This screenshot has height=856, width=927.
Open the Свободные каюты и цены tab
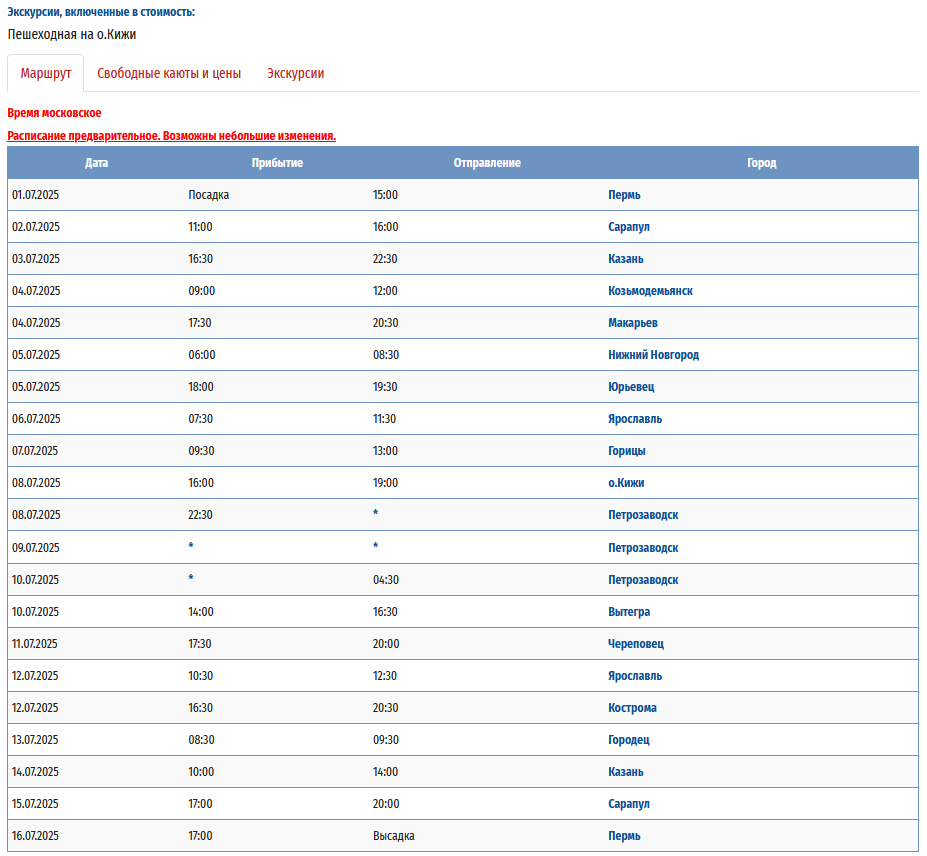(x=169, y=73)
